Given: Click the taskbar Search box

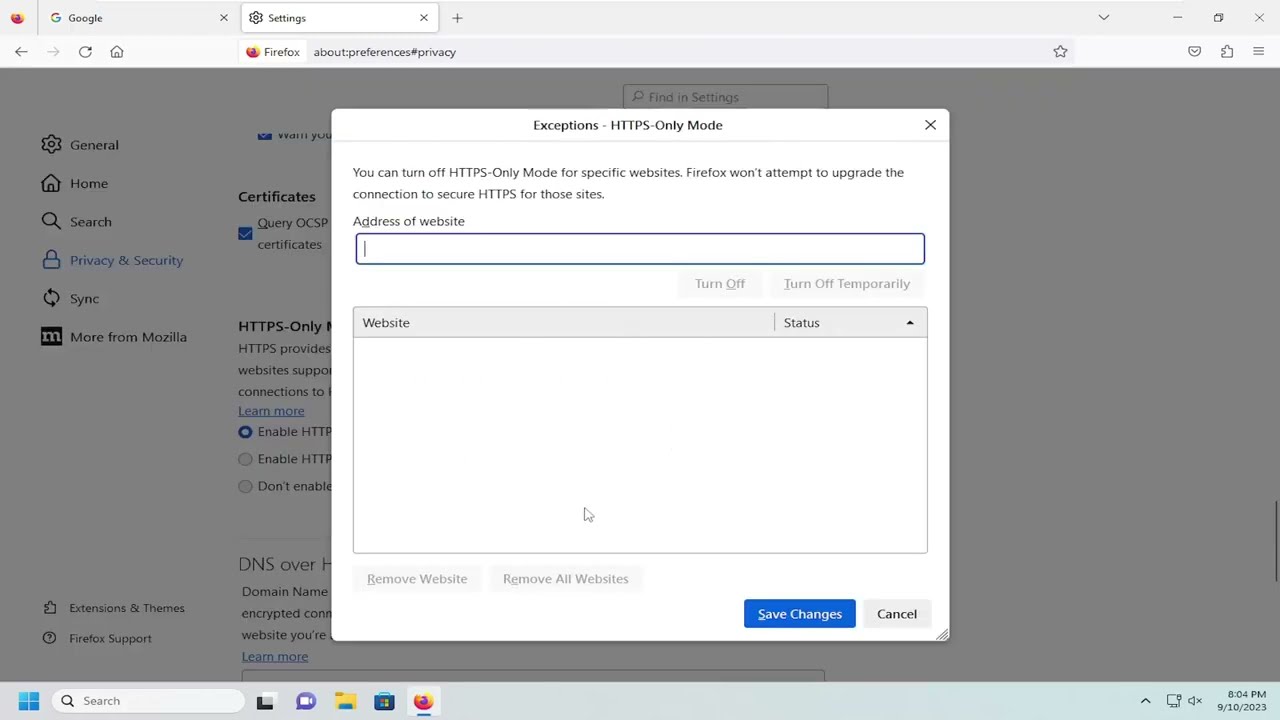Looking at the screenshot, I should 149,701.
